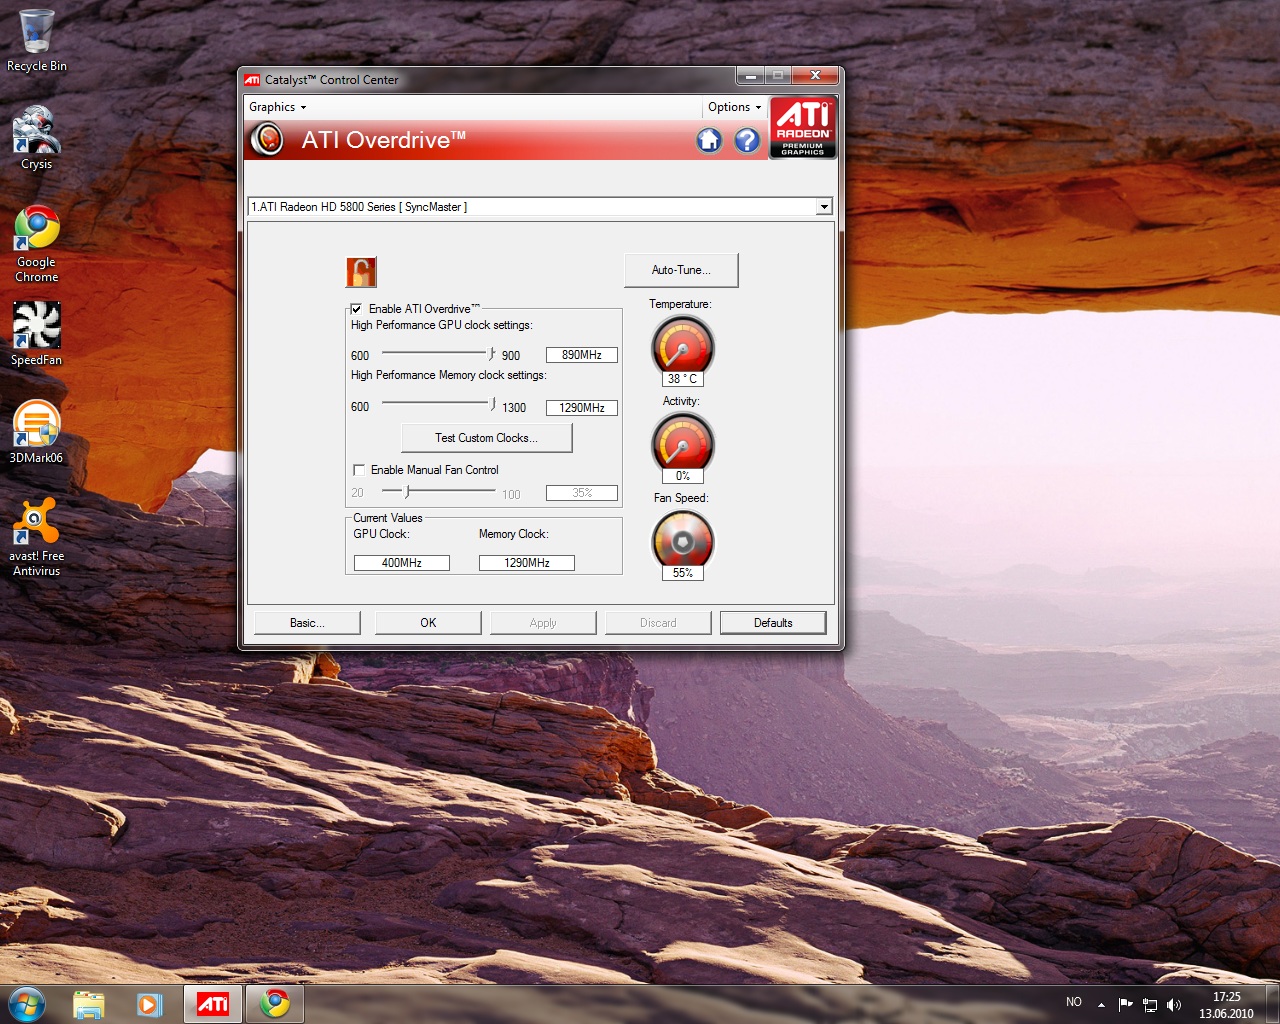Click the Action Center flag tray icon
This screenshot has height=1024, width=1280.
pyautogui.click(x=1125, y=1004)
